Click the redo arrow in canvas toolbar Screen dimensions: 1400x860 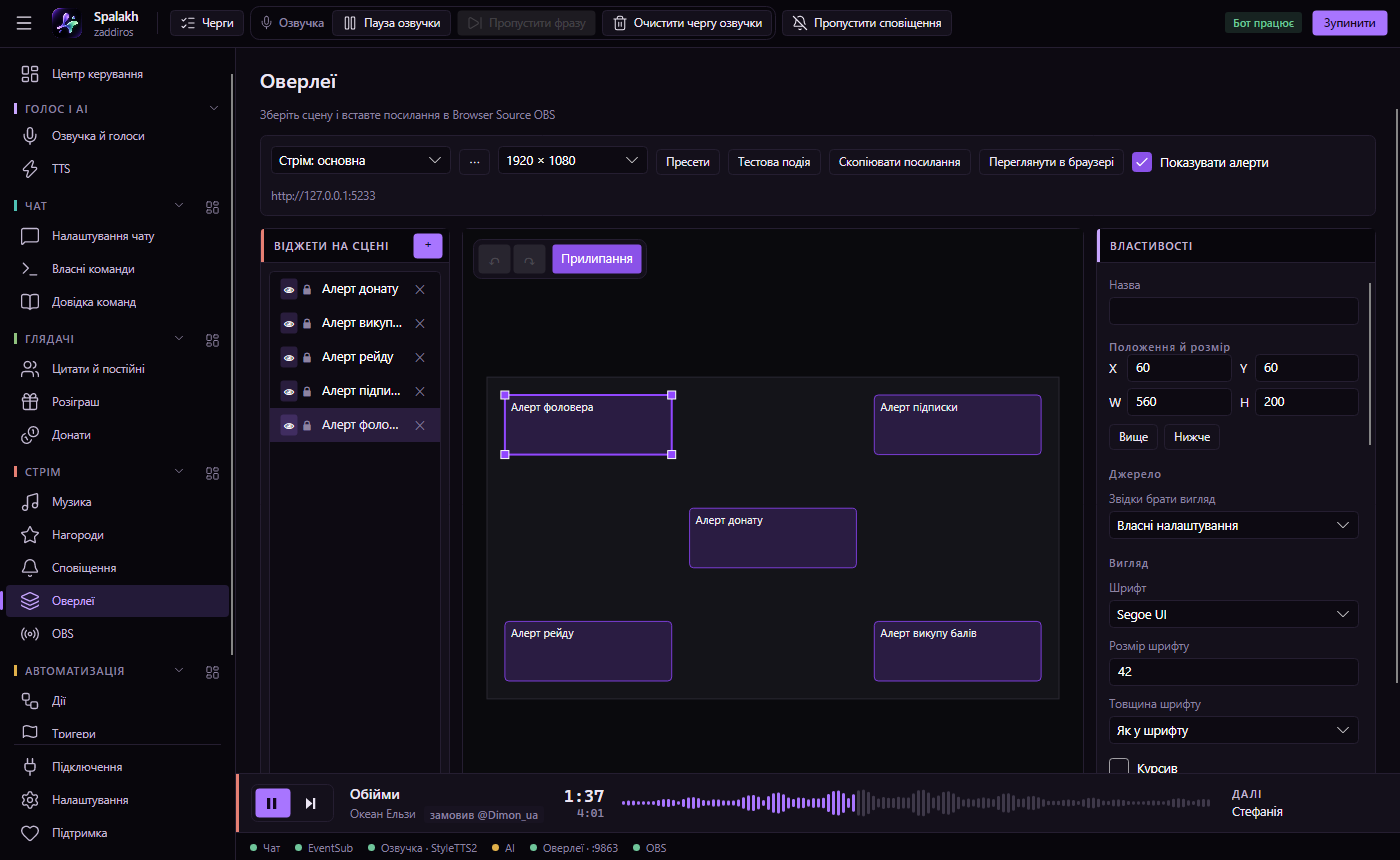[x=530, y=260]
